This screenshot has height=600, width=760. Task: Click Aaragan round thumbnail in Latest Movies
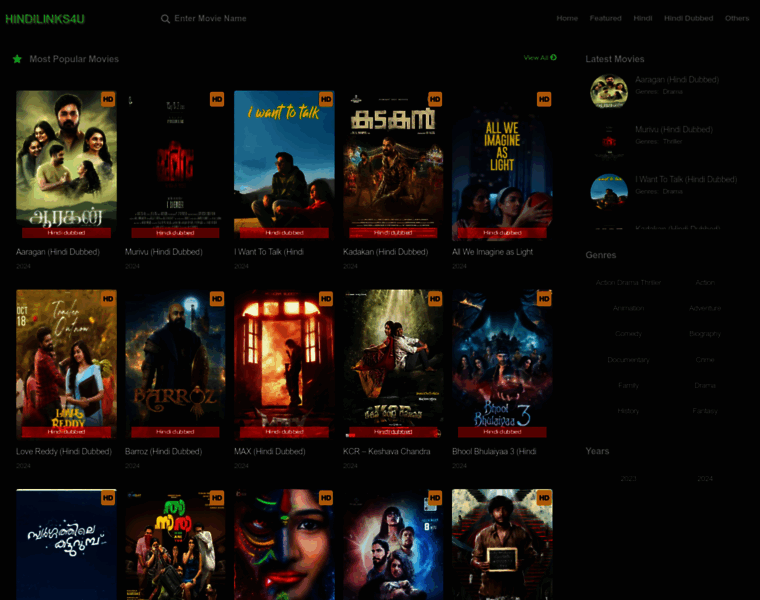pyautogui.click(x=609, y=91)
